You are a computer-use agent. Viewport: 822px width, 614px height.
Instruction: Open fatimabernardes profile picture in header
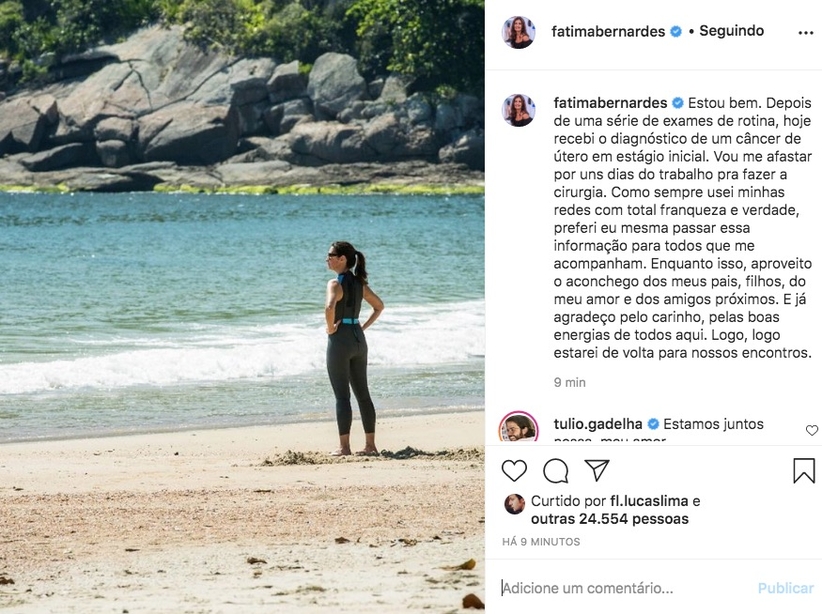(518, 32)
